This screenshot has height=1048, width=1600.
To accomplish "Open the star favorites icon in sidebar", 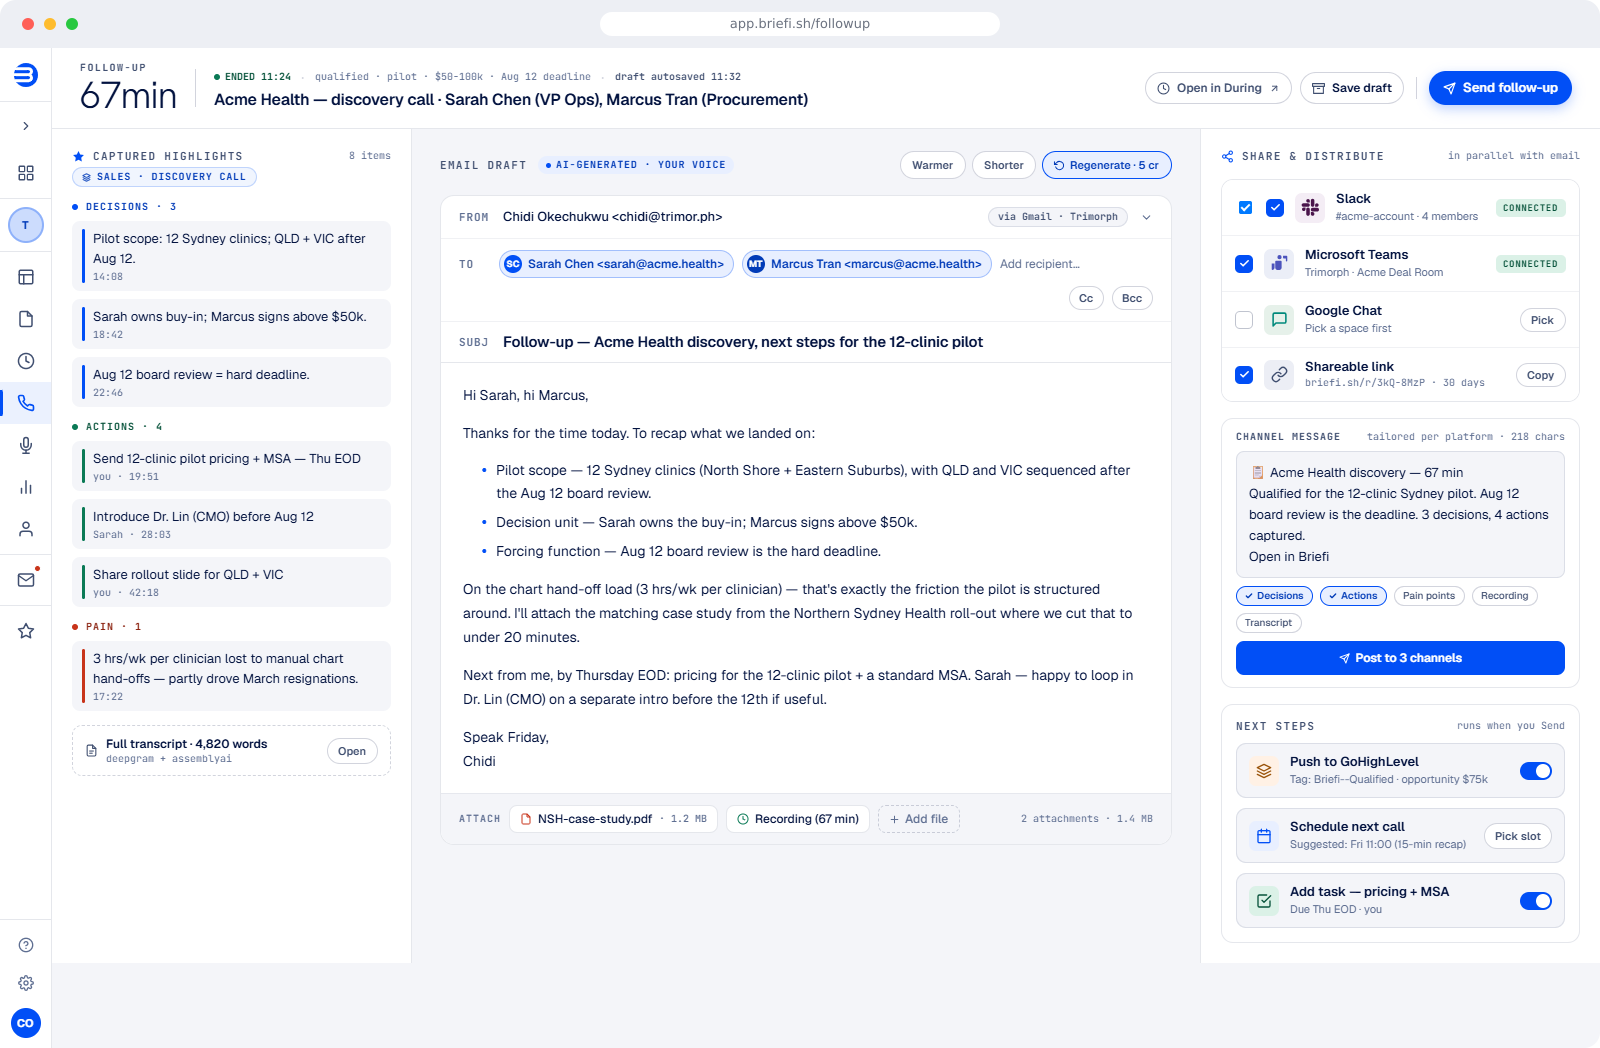I will click(x=26, y=631).
